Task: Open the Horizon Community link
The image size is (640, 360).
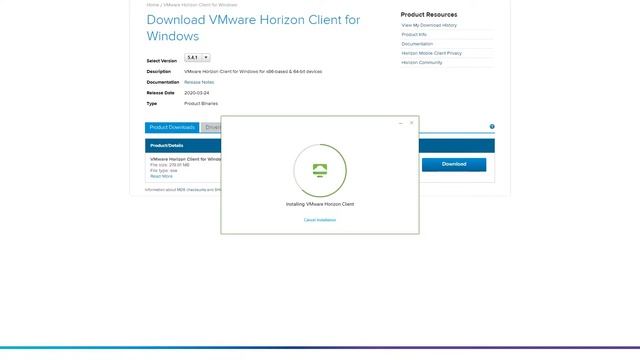Action: [422, 63]
